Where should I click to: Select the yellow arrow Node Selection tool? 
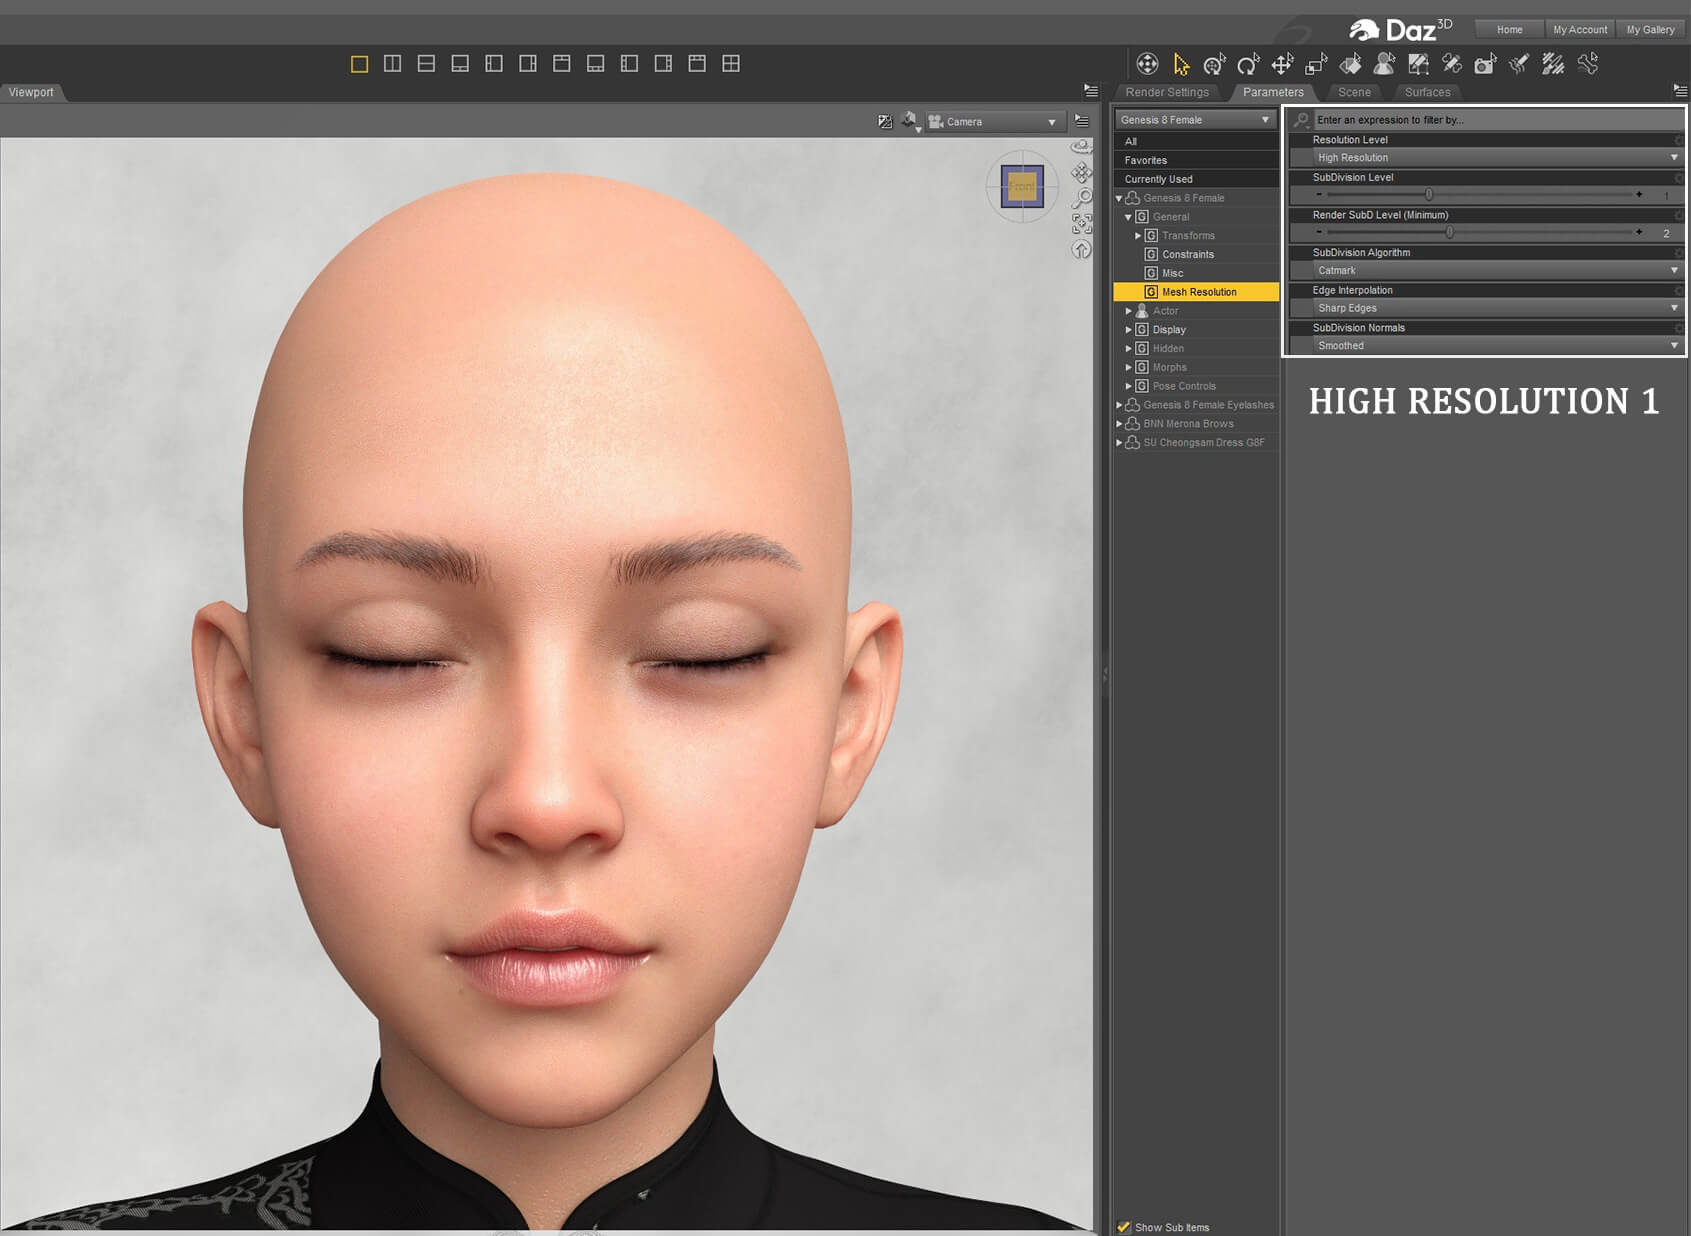click(1181, 64)
